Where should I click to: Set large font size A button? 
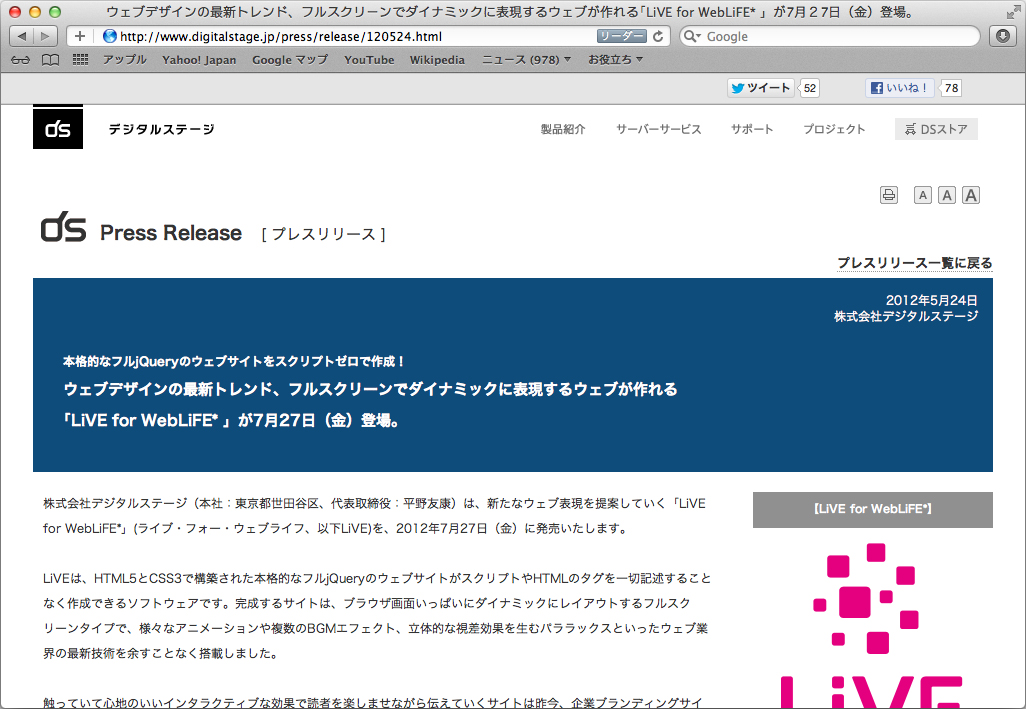click(x=971, y=195)
